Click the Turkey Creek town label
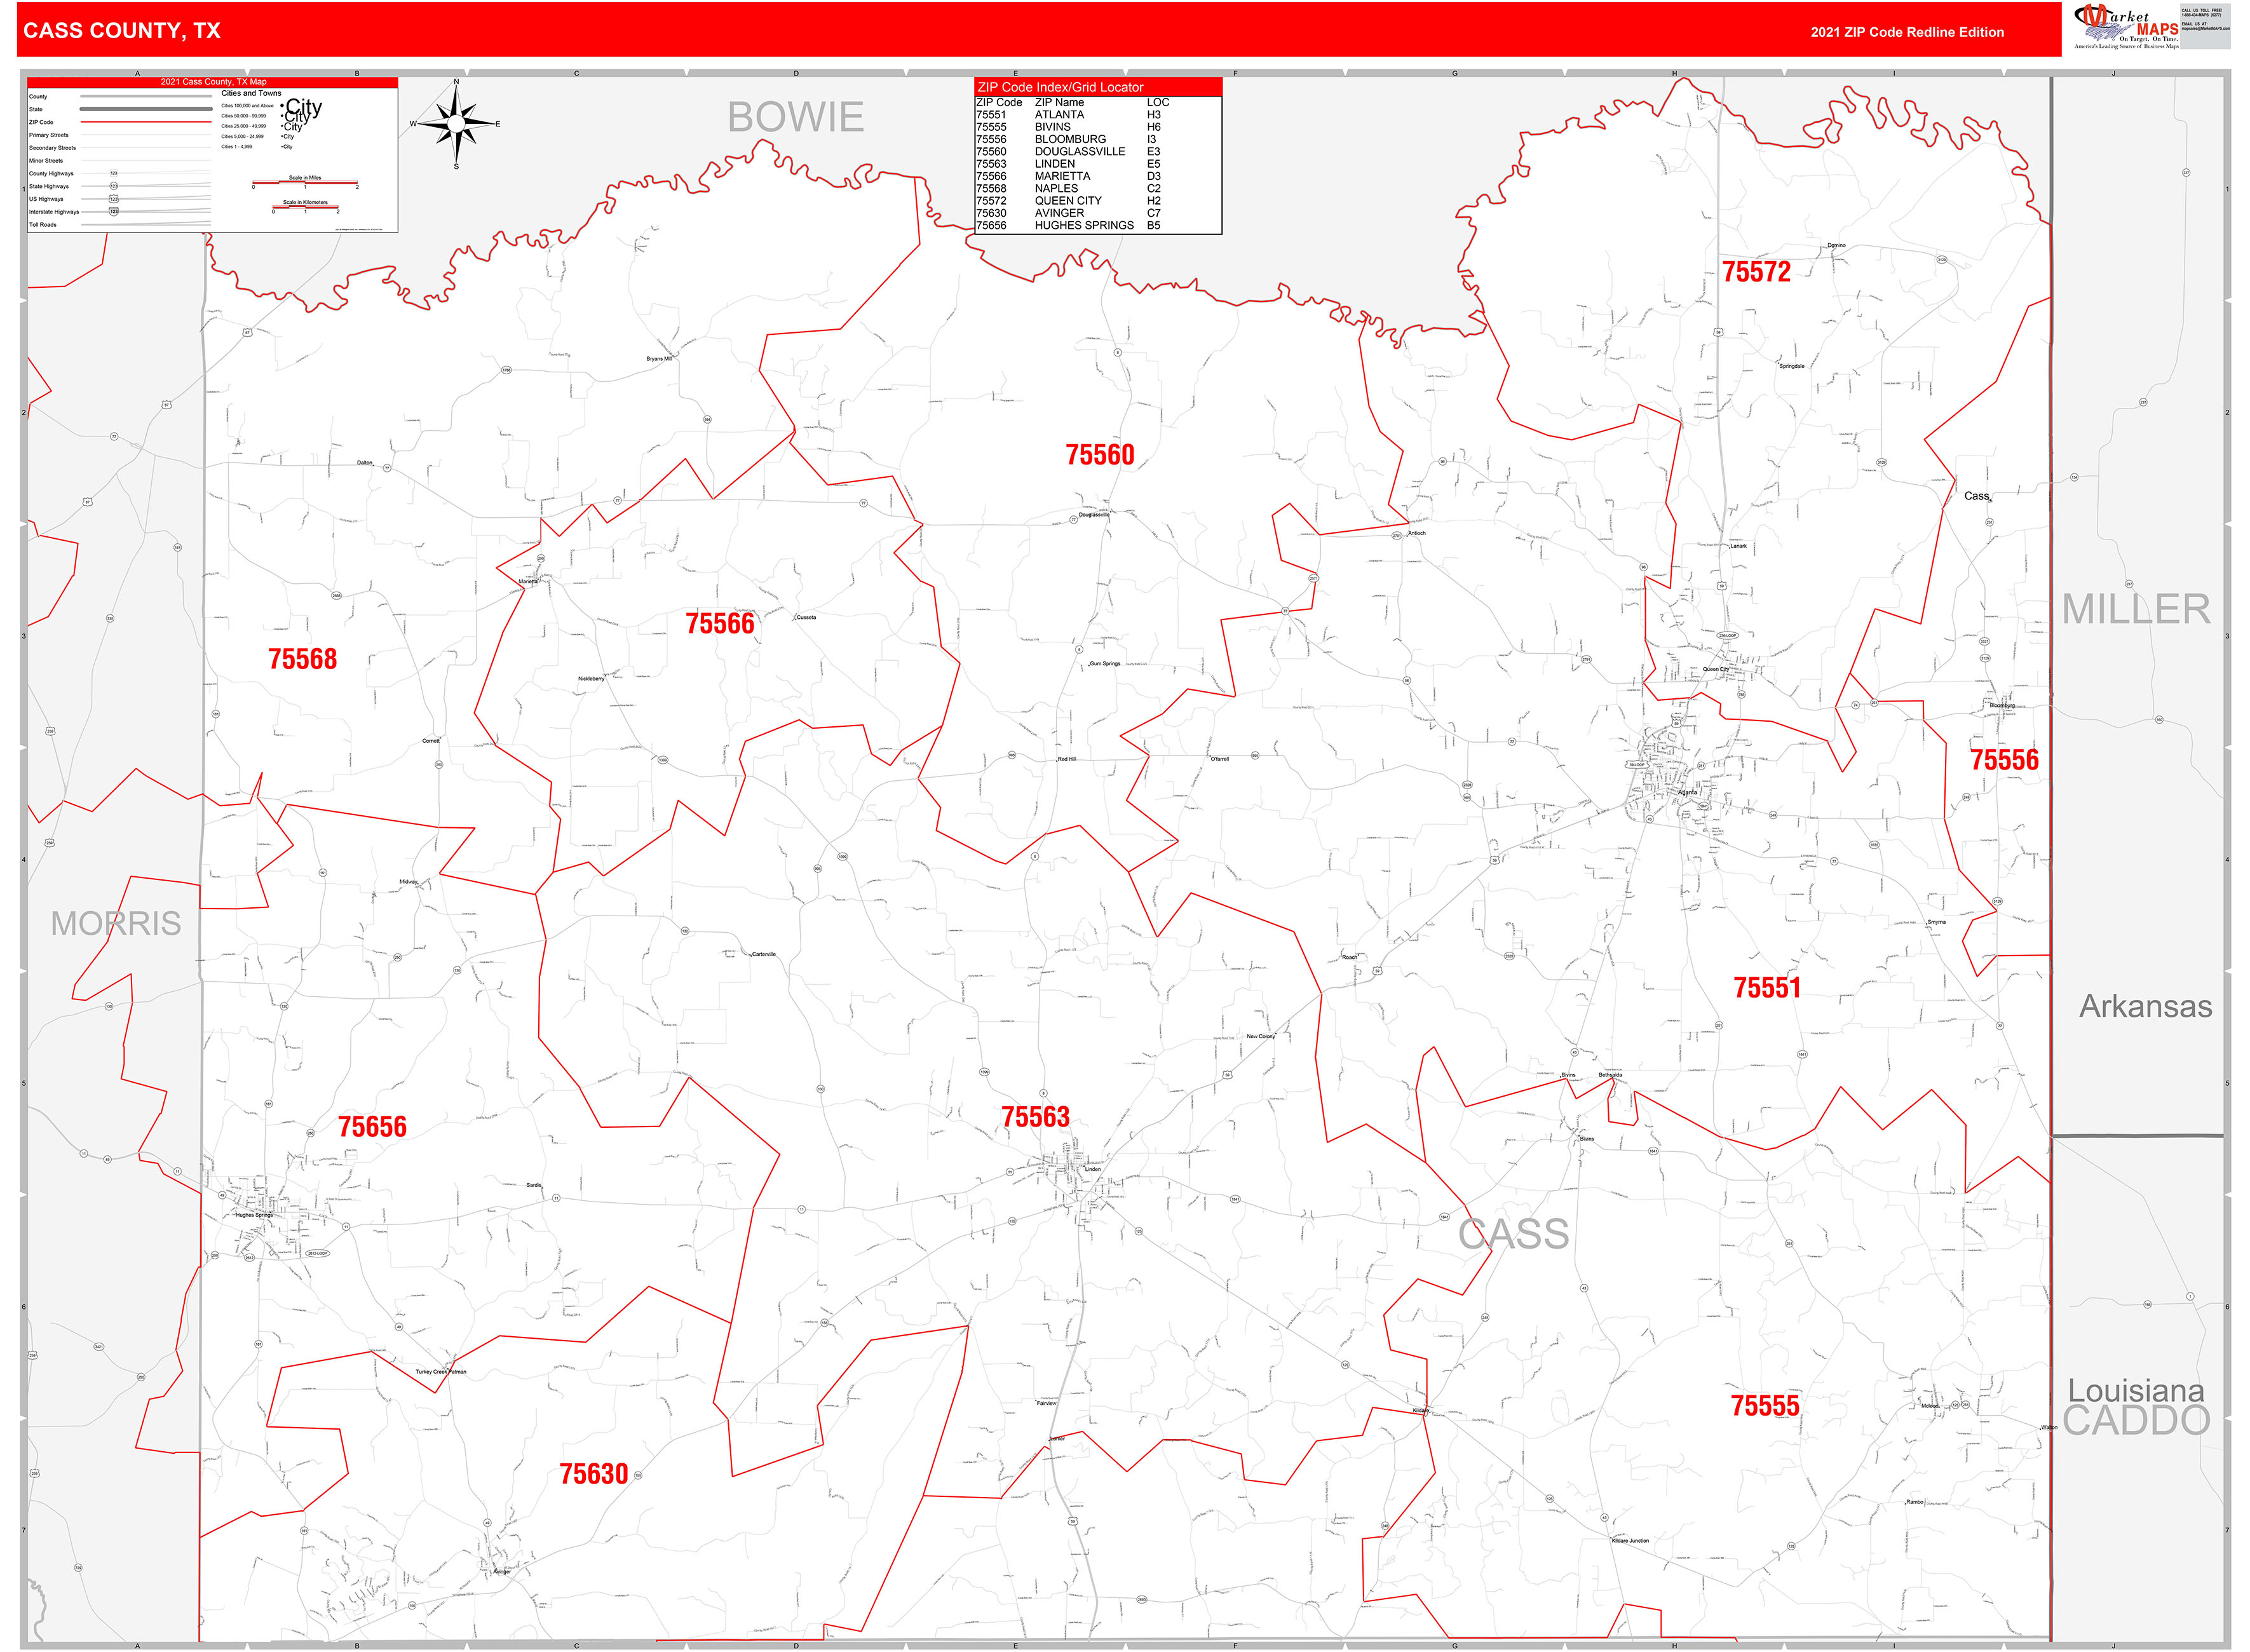 point(432,1372)
